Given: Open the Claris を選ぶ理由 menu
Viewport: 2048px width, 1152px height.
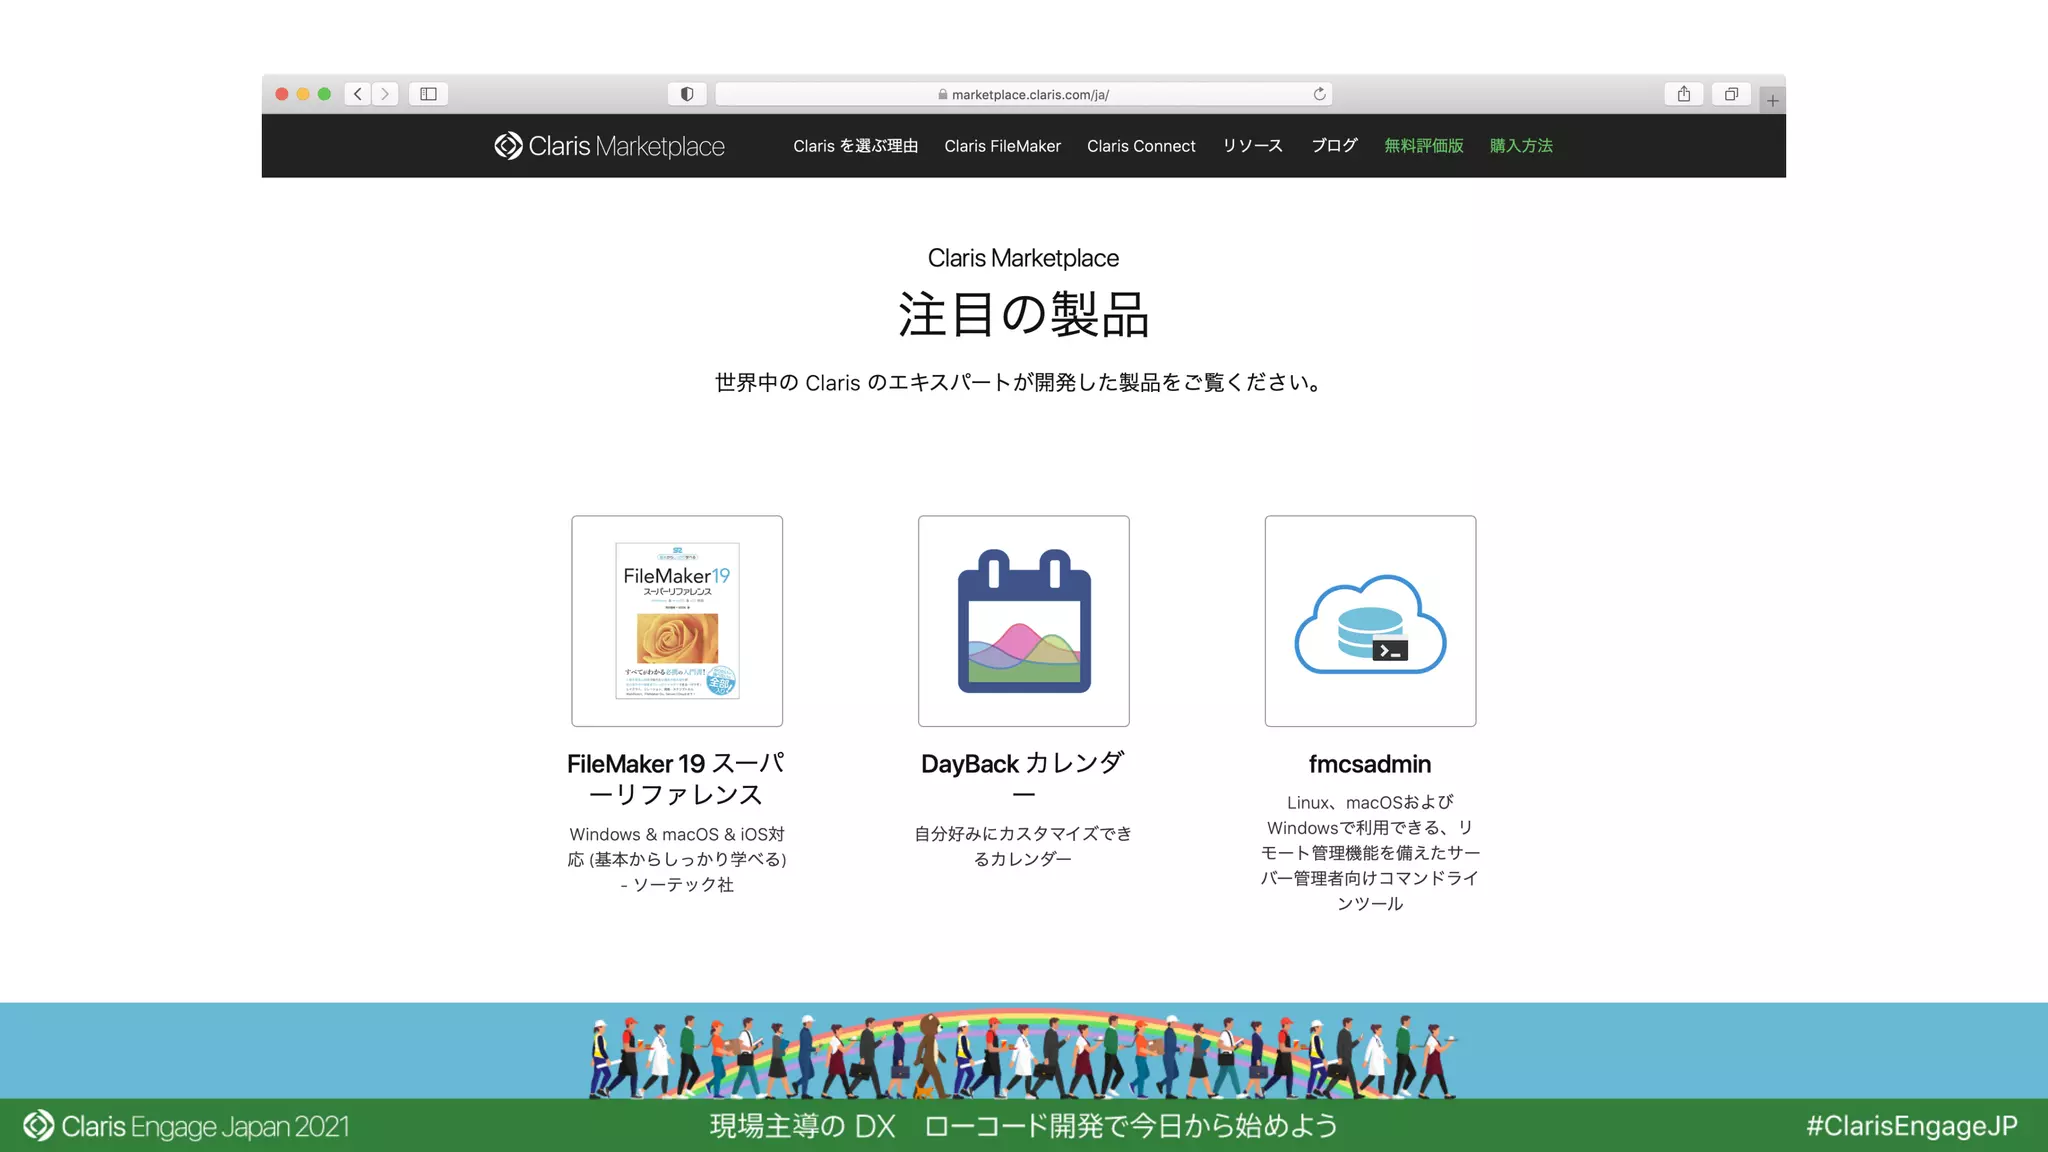Looking at the screenshot, I should point(855,146).
